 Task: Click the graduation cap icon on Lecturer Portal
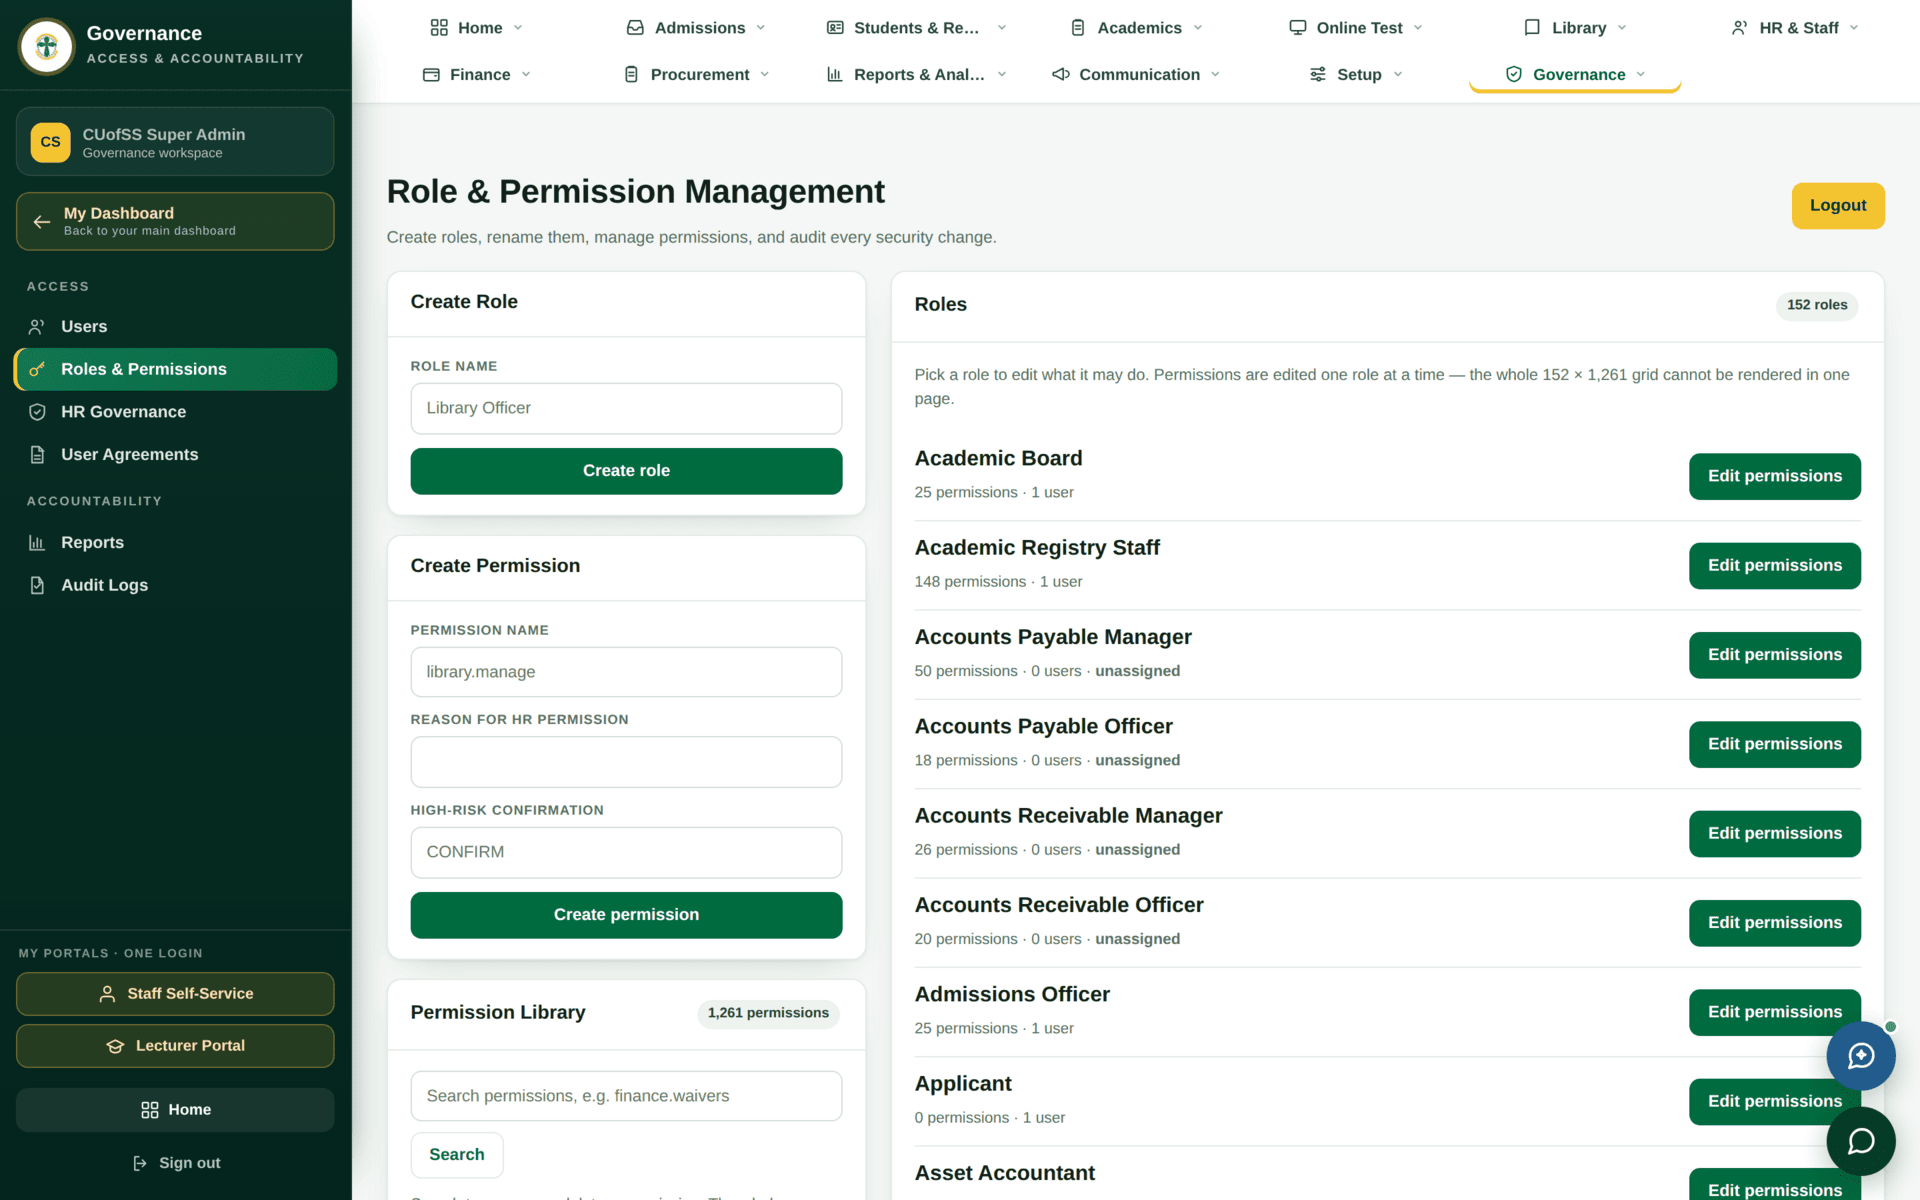coord(115,1046)
